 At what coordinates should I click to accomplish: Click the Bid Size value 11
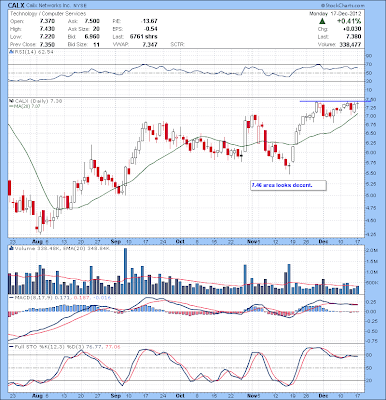point(97,44)
